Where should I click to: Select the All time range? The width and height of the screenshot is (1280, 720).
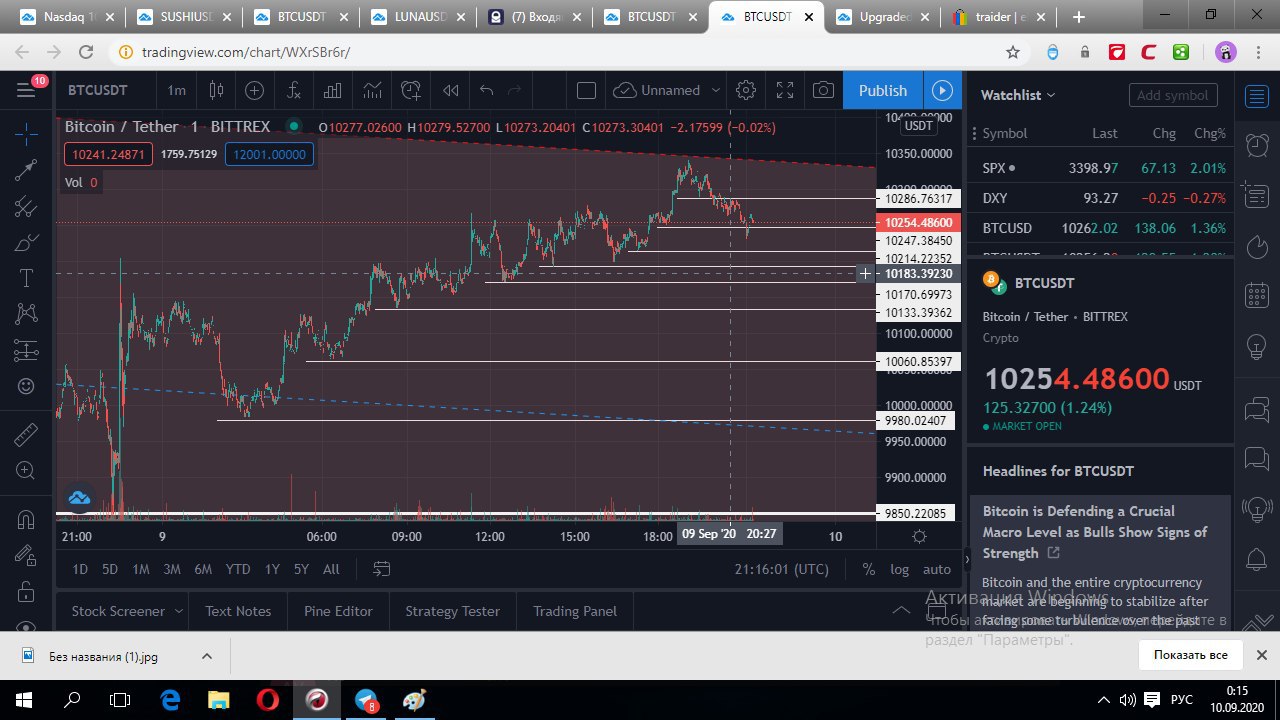tap(331, 569)
